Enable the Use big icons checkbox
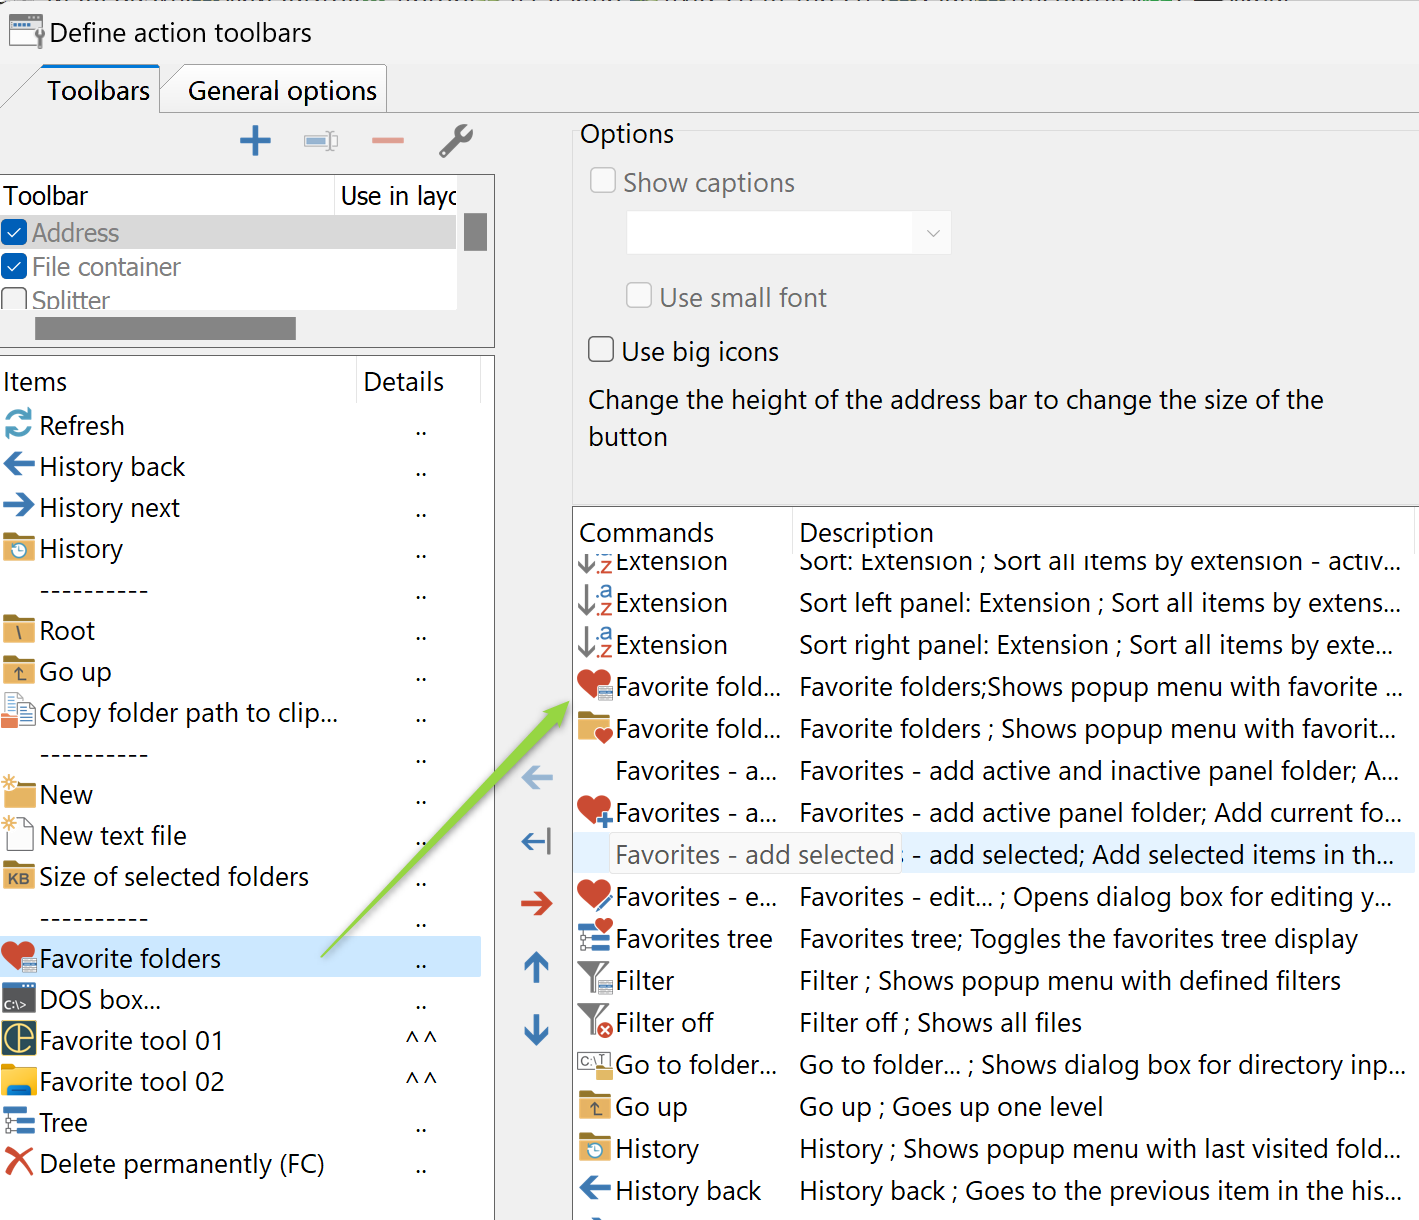Image resolution: width=1419 pixels, height=1220 pixels. (601, 350)
